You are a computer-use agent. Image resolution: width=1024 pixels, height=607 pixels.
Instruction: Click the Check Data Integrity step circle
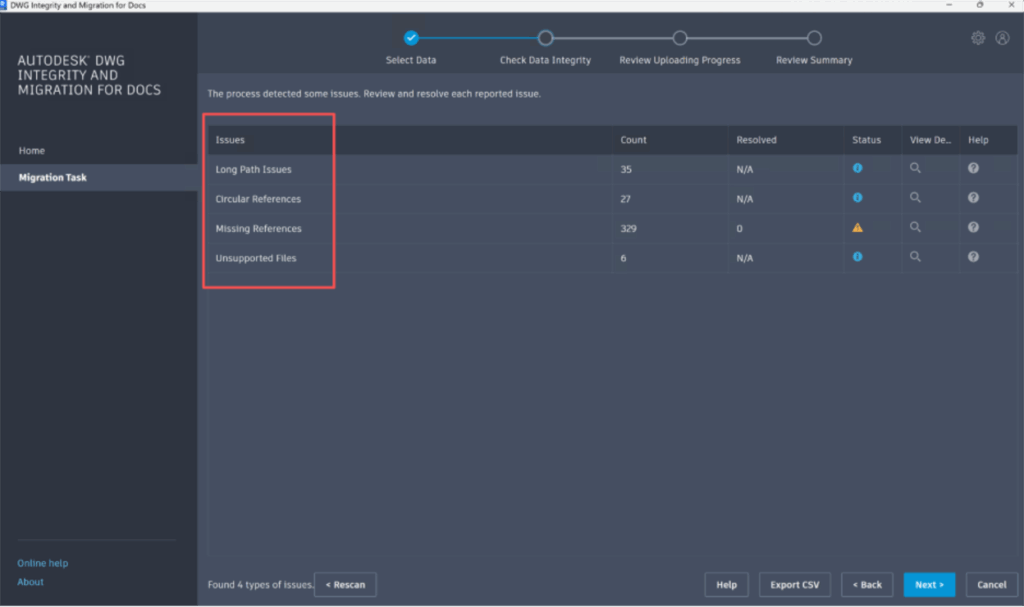click(545, 38)
